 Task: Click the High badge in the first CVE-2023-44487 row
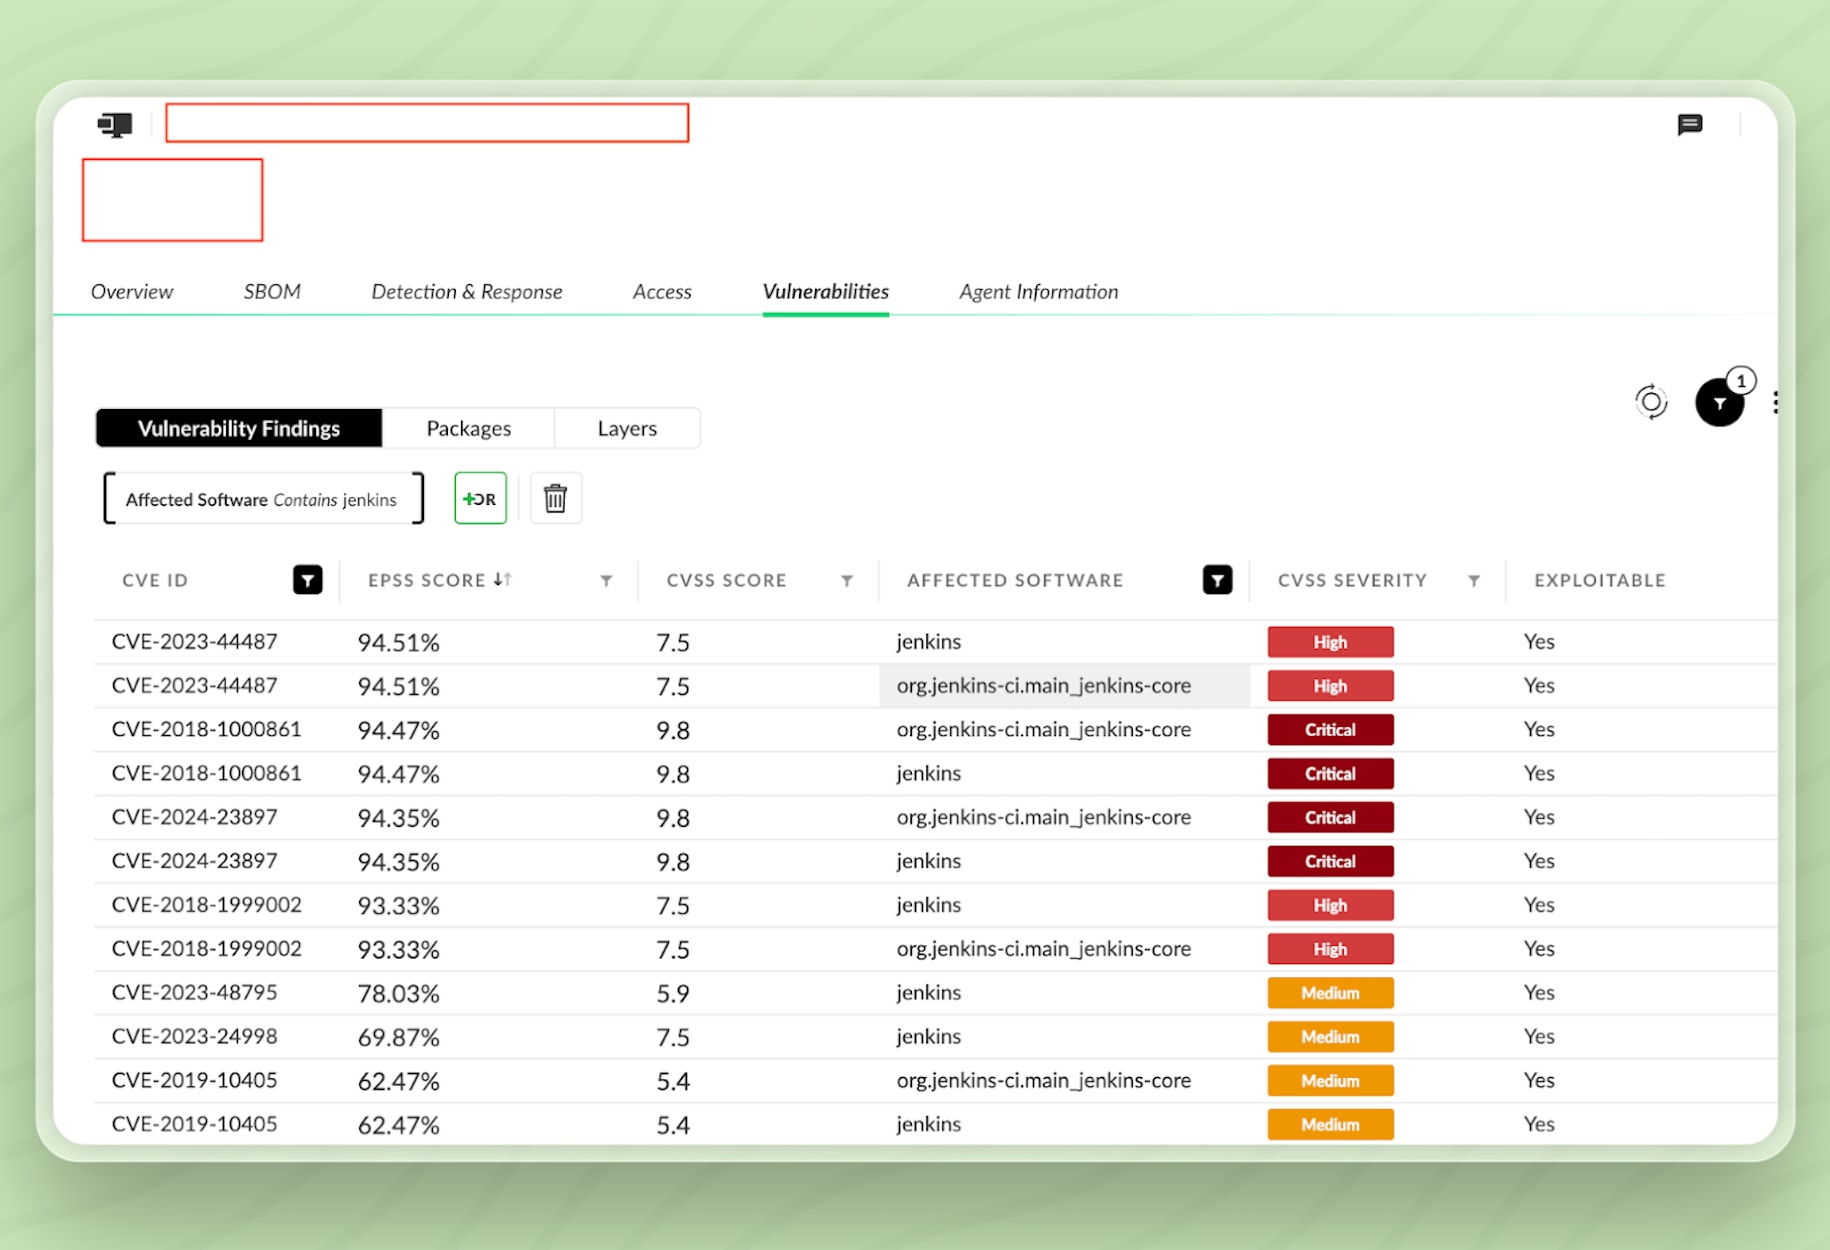[x=1330, y=642]
